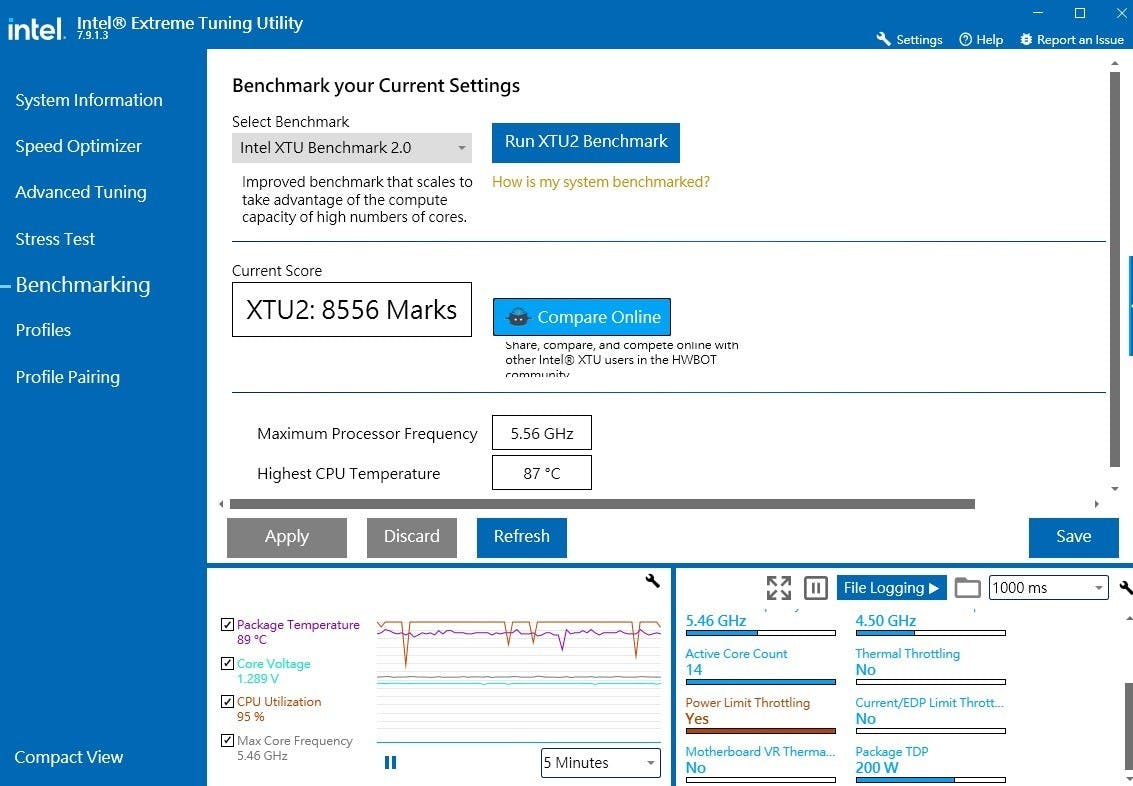
Task: Uncheck the Package Temperature checkbox
Action: click(228, 625)
